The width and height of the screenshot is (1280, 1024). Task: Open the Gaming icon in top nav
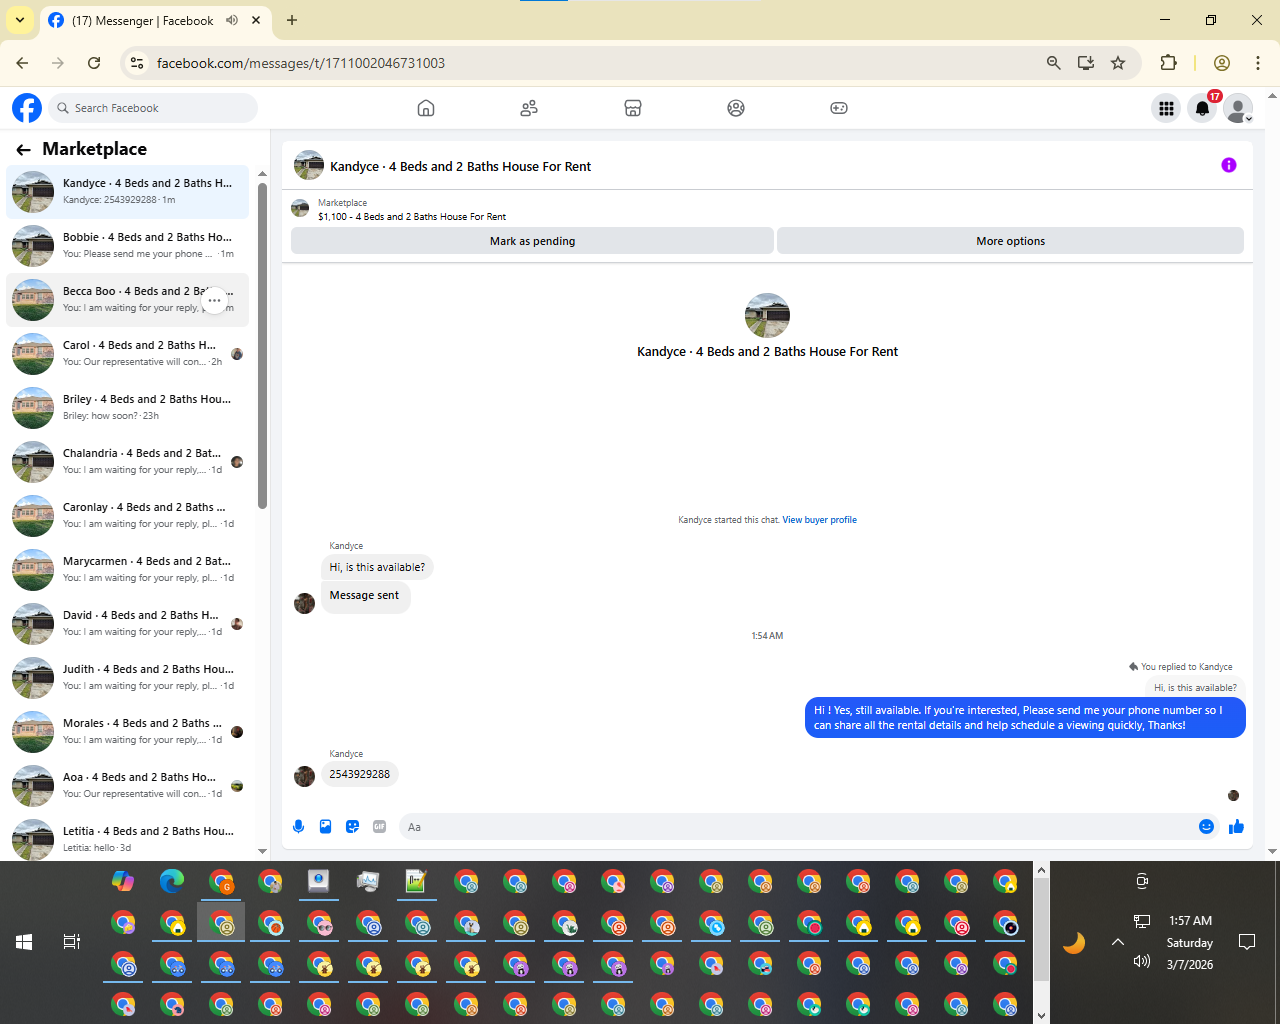839,108
